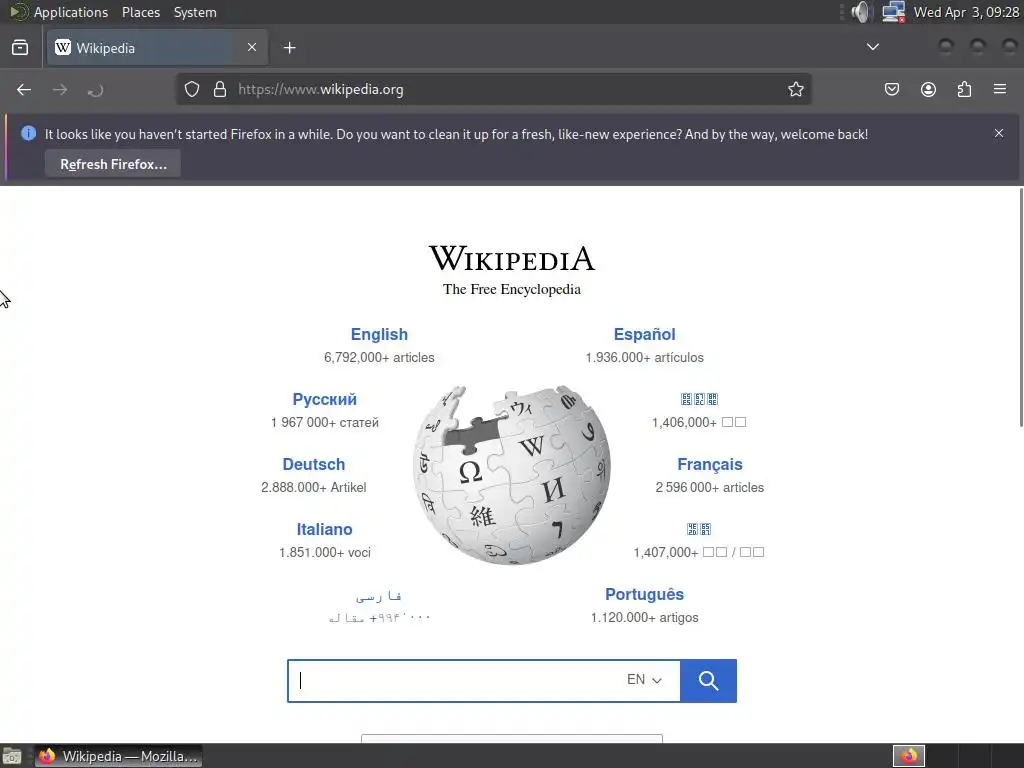
Task: Click the page vertical scrollbar
Action: coord(1021,307)
